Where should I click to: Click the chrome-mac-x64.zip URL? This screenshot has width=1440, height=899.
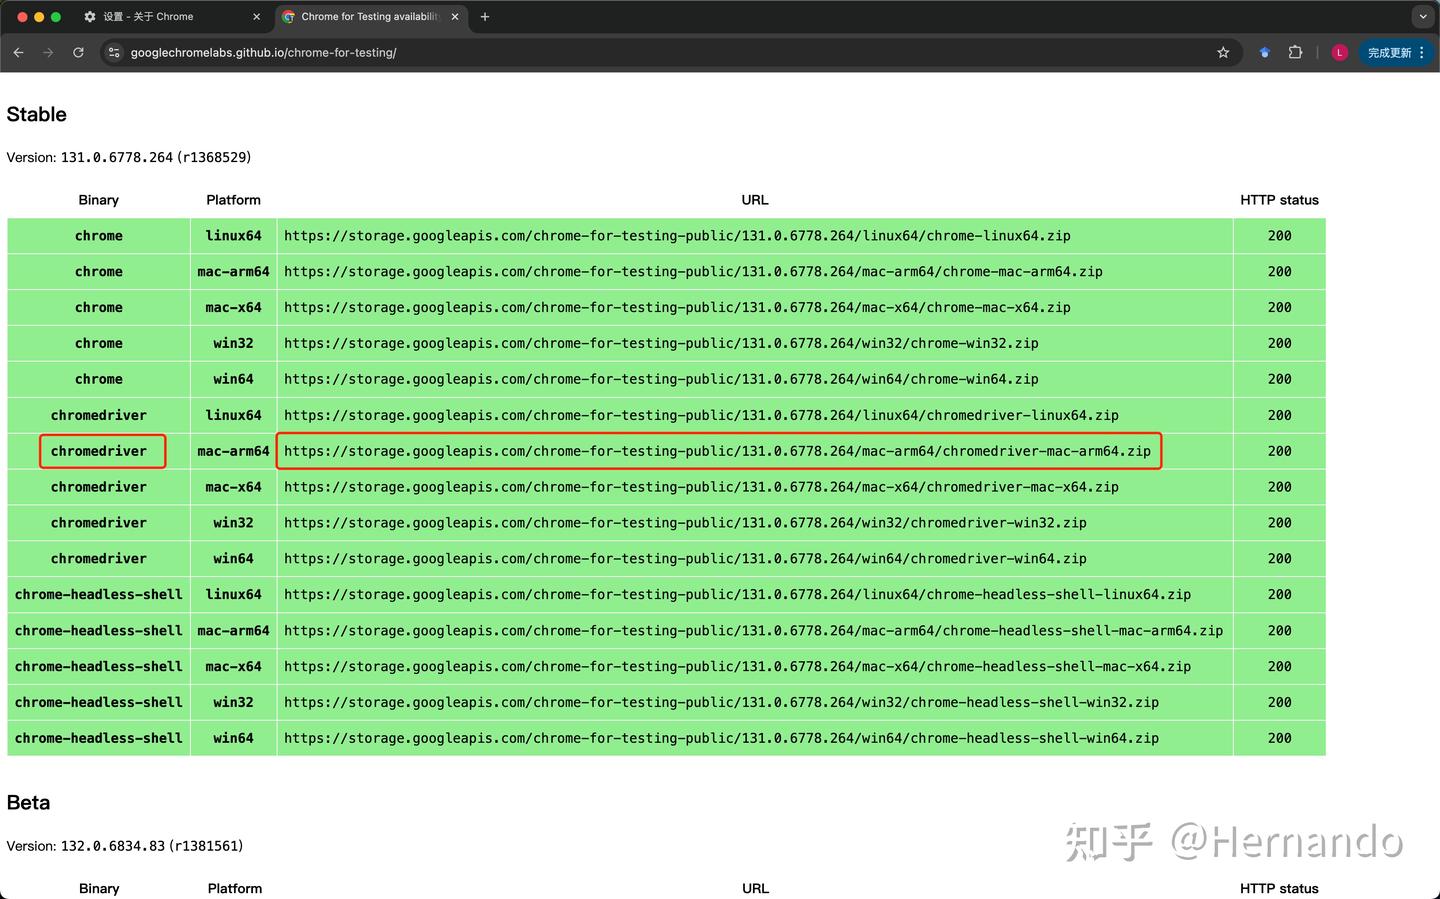[x=677, y=308]
